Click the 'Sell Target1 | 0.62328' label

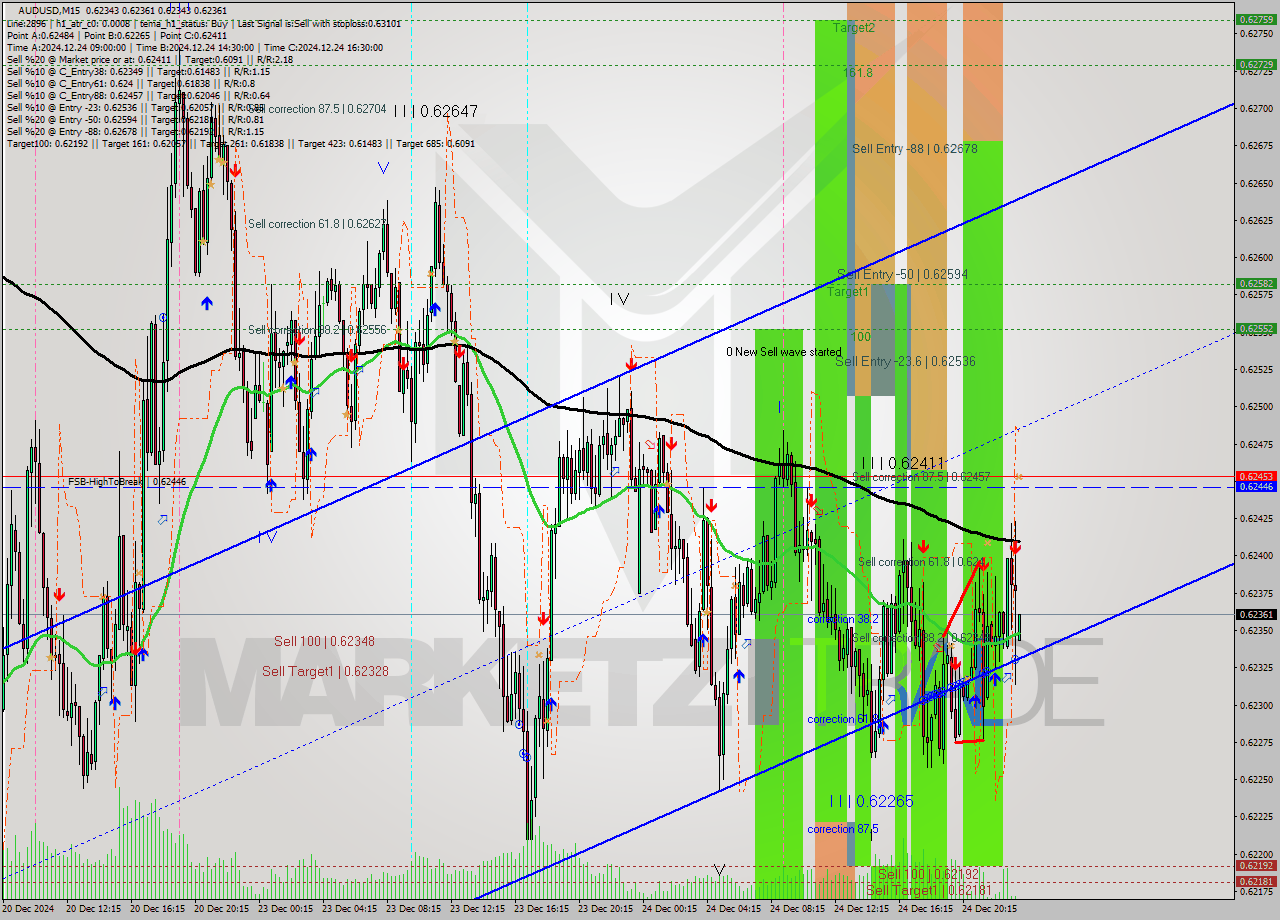pyautogui.click(x=326, y=671)
